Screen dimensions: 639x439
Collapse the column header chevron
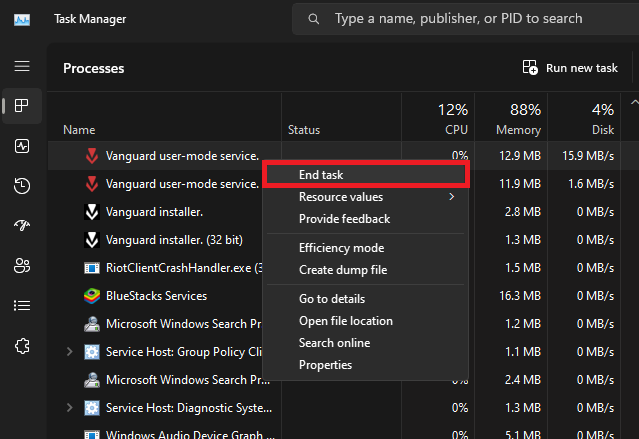(635, 103)
